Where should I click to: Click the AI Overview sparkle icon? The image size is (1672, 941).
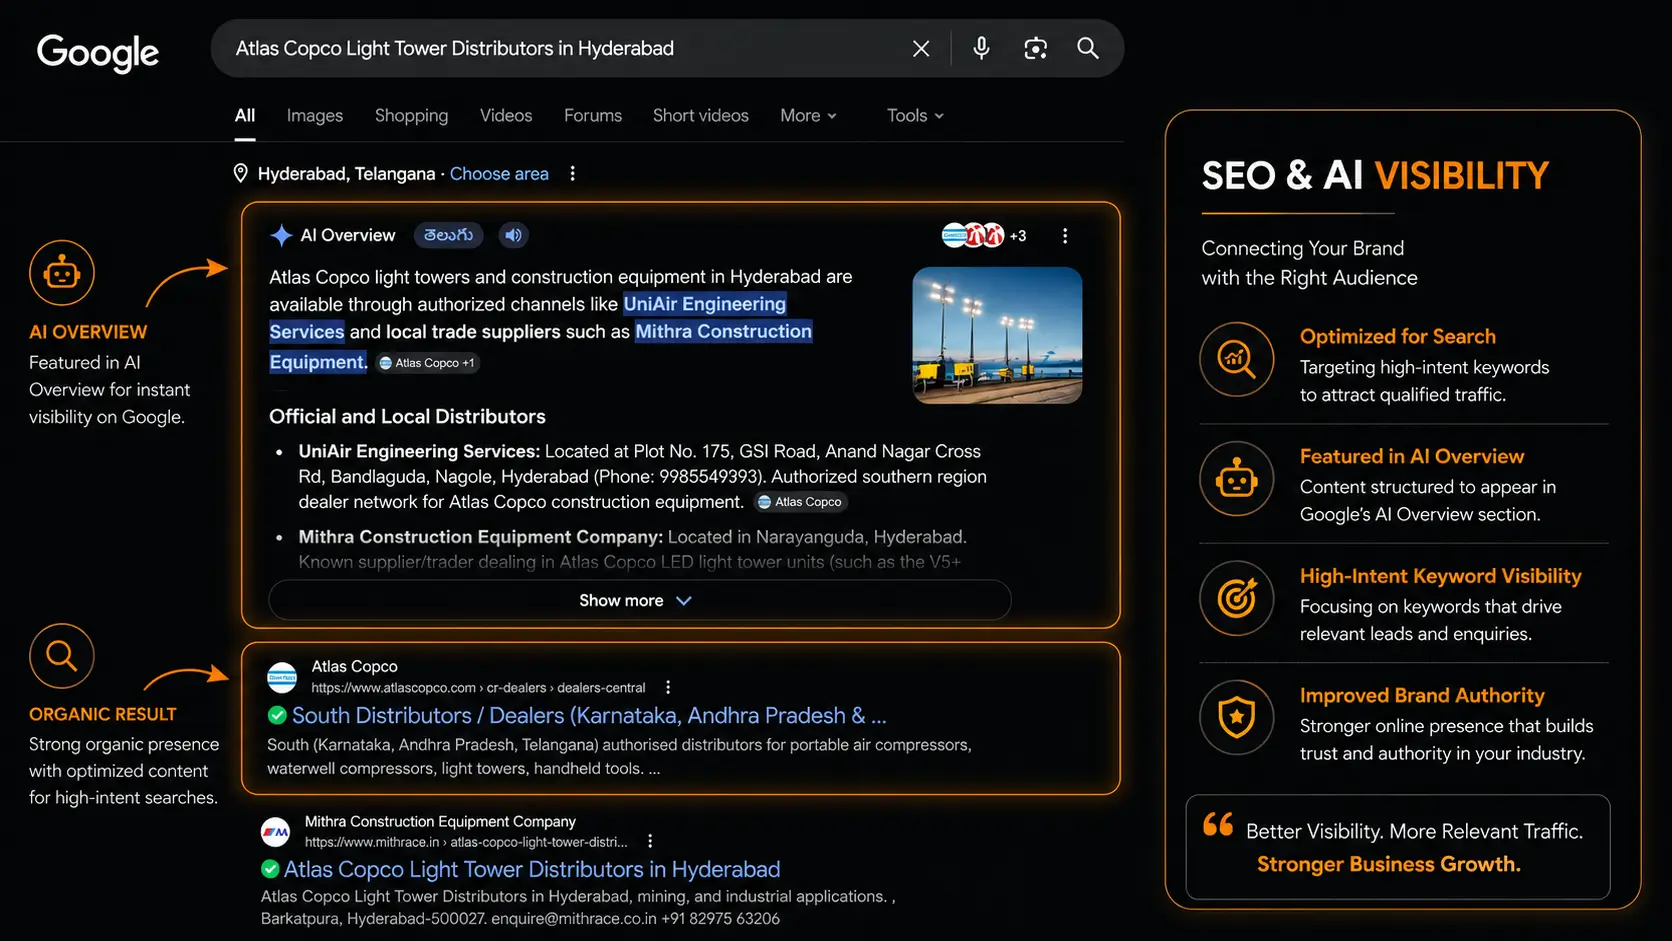click(281, 236)
